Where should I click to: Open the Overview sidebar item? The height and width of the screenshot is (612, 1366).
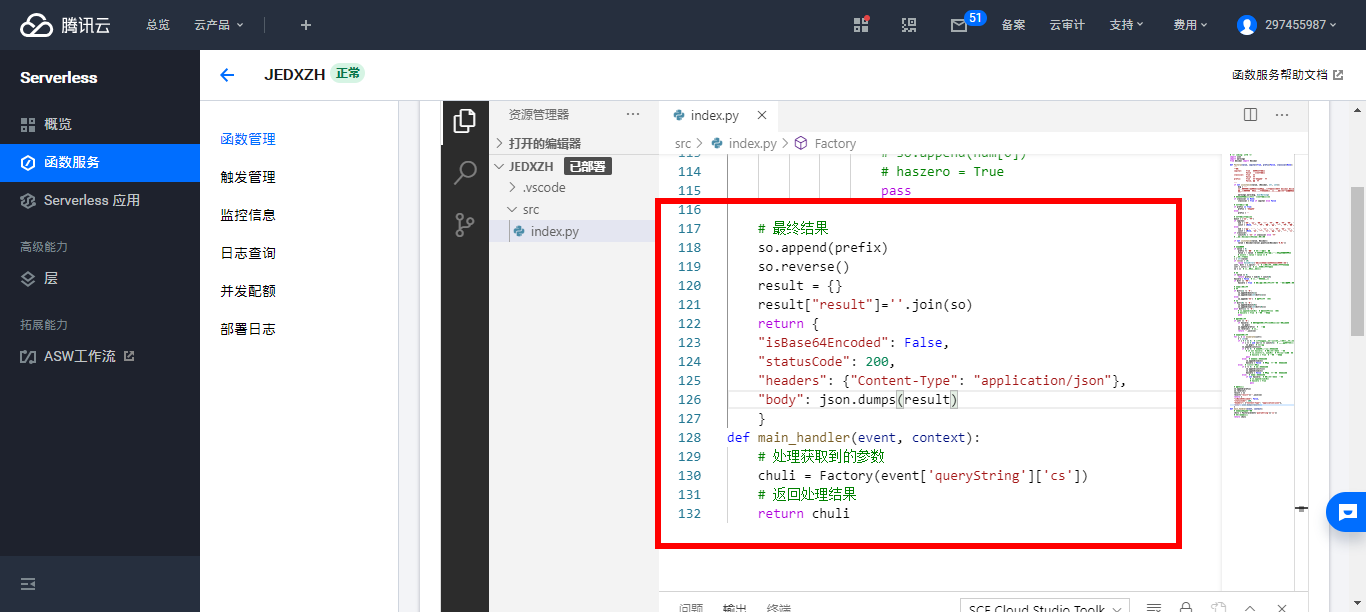click(x=100, y=125)
